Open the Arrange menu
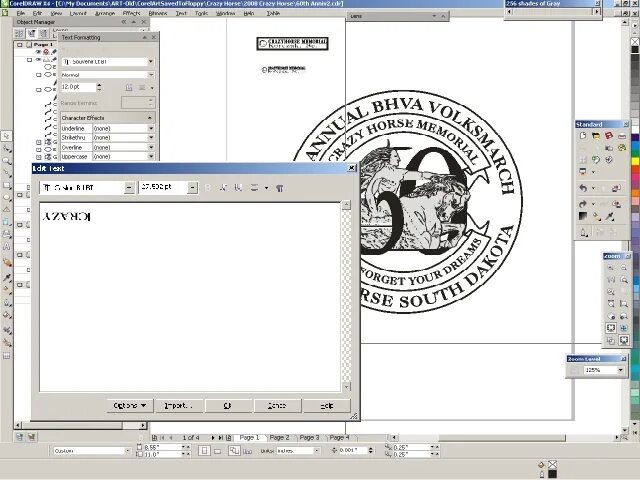 pyautogui.click(x=105, y=13)
